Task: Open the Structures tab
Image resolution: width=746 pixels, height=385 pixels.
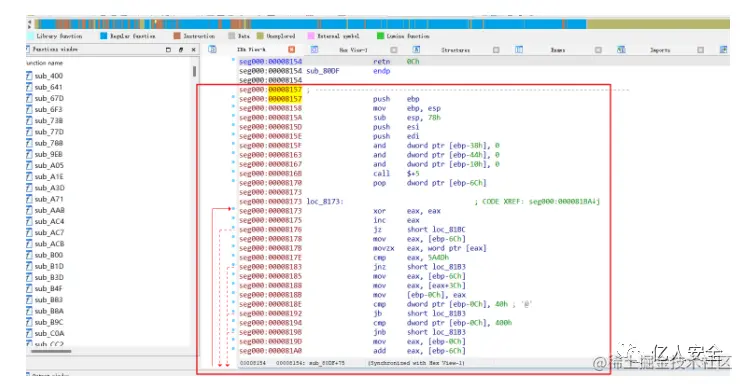Action: click(456, 50)
